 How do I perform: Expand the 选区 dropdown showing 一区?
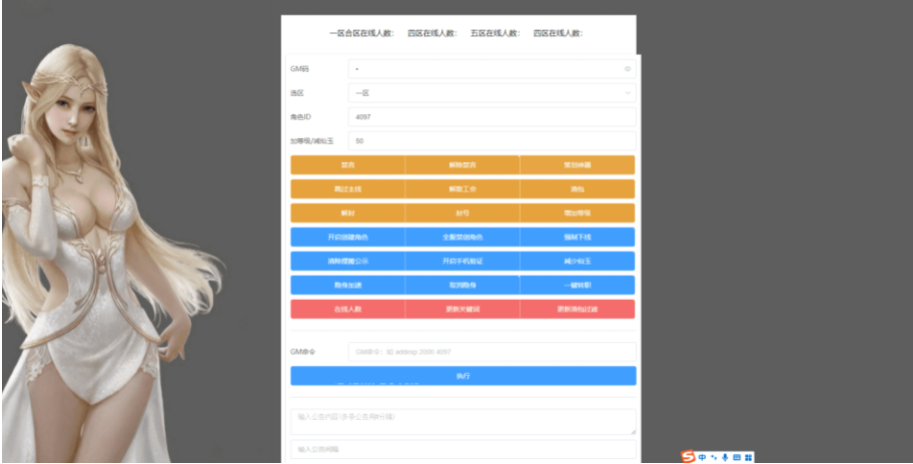click(491, 93)
